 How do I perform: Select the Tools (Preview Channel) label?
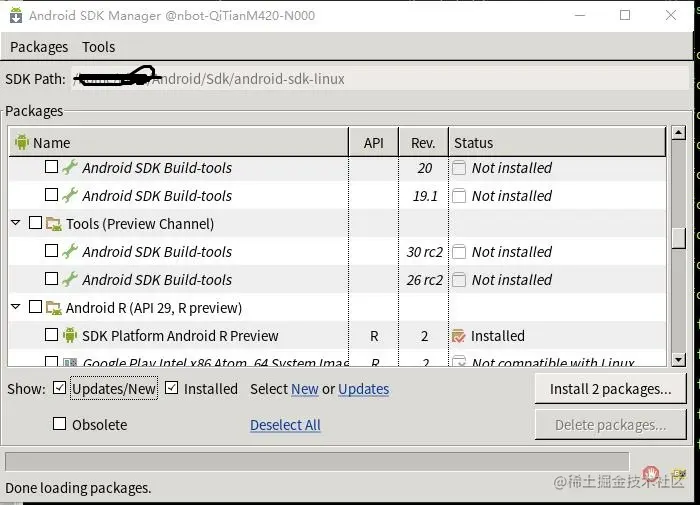[140, 224]
